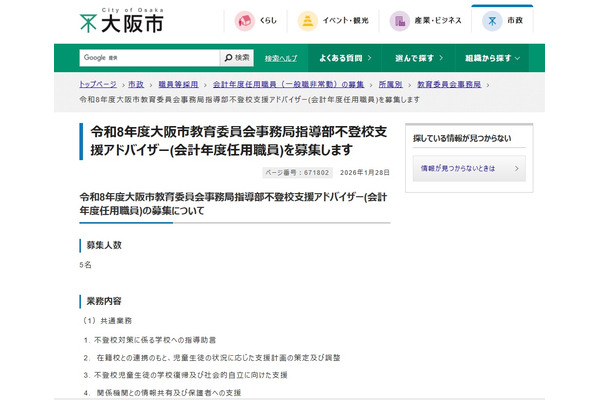600x400 pixels.
Task: Open 会計年度任用職員（一般職非常勤）の募集 breadcrumb
Action: (x=289, y=84)
